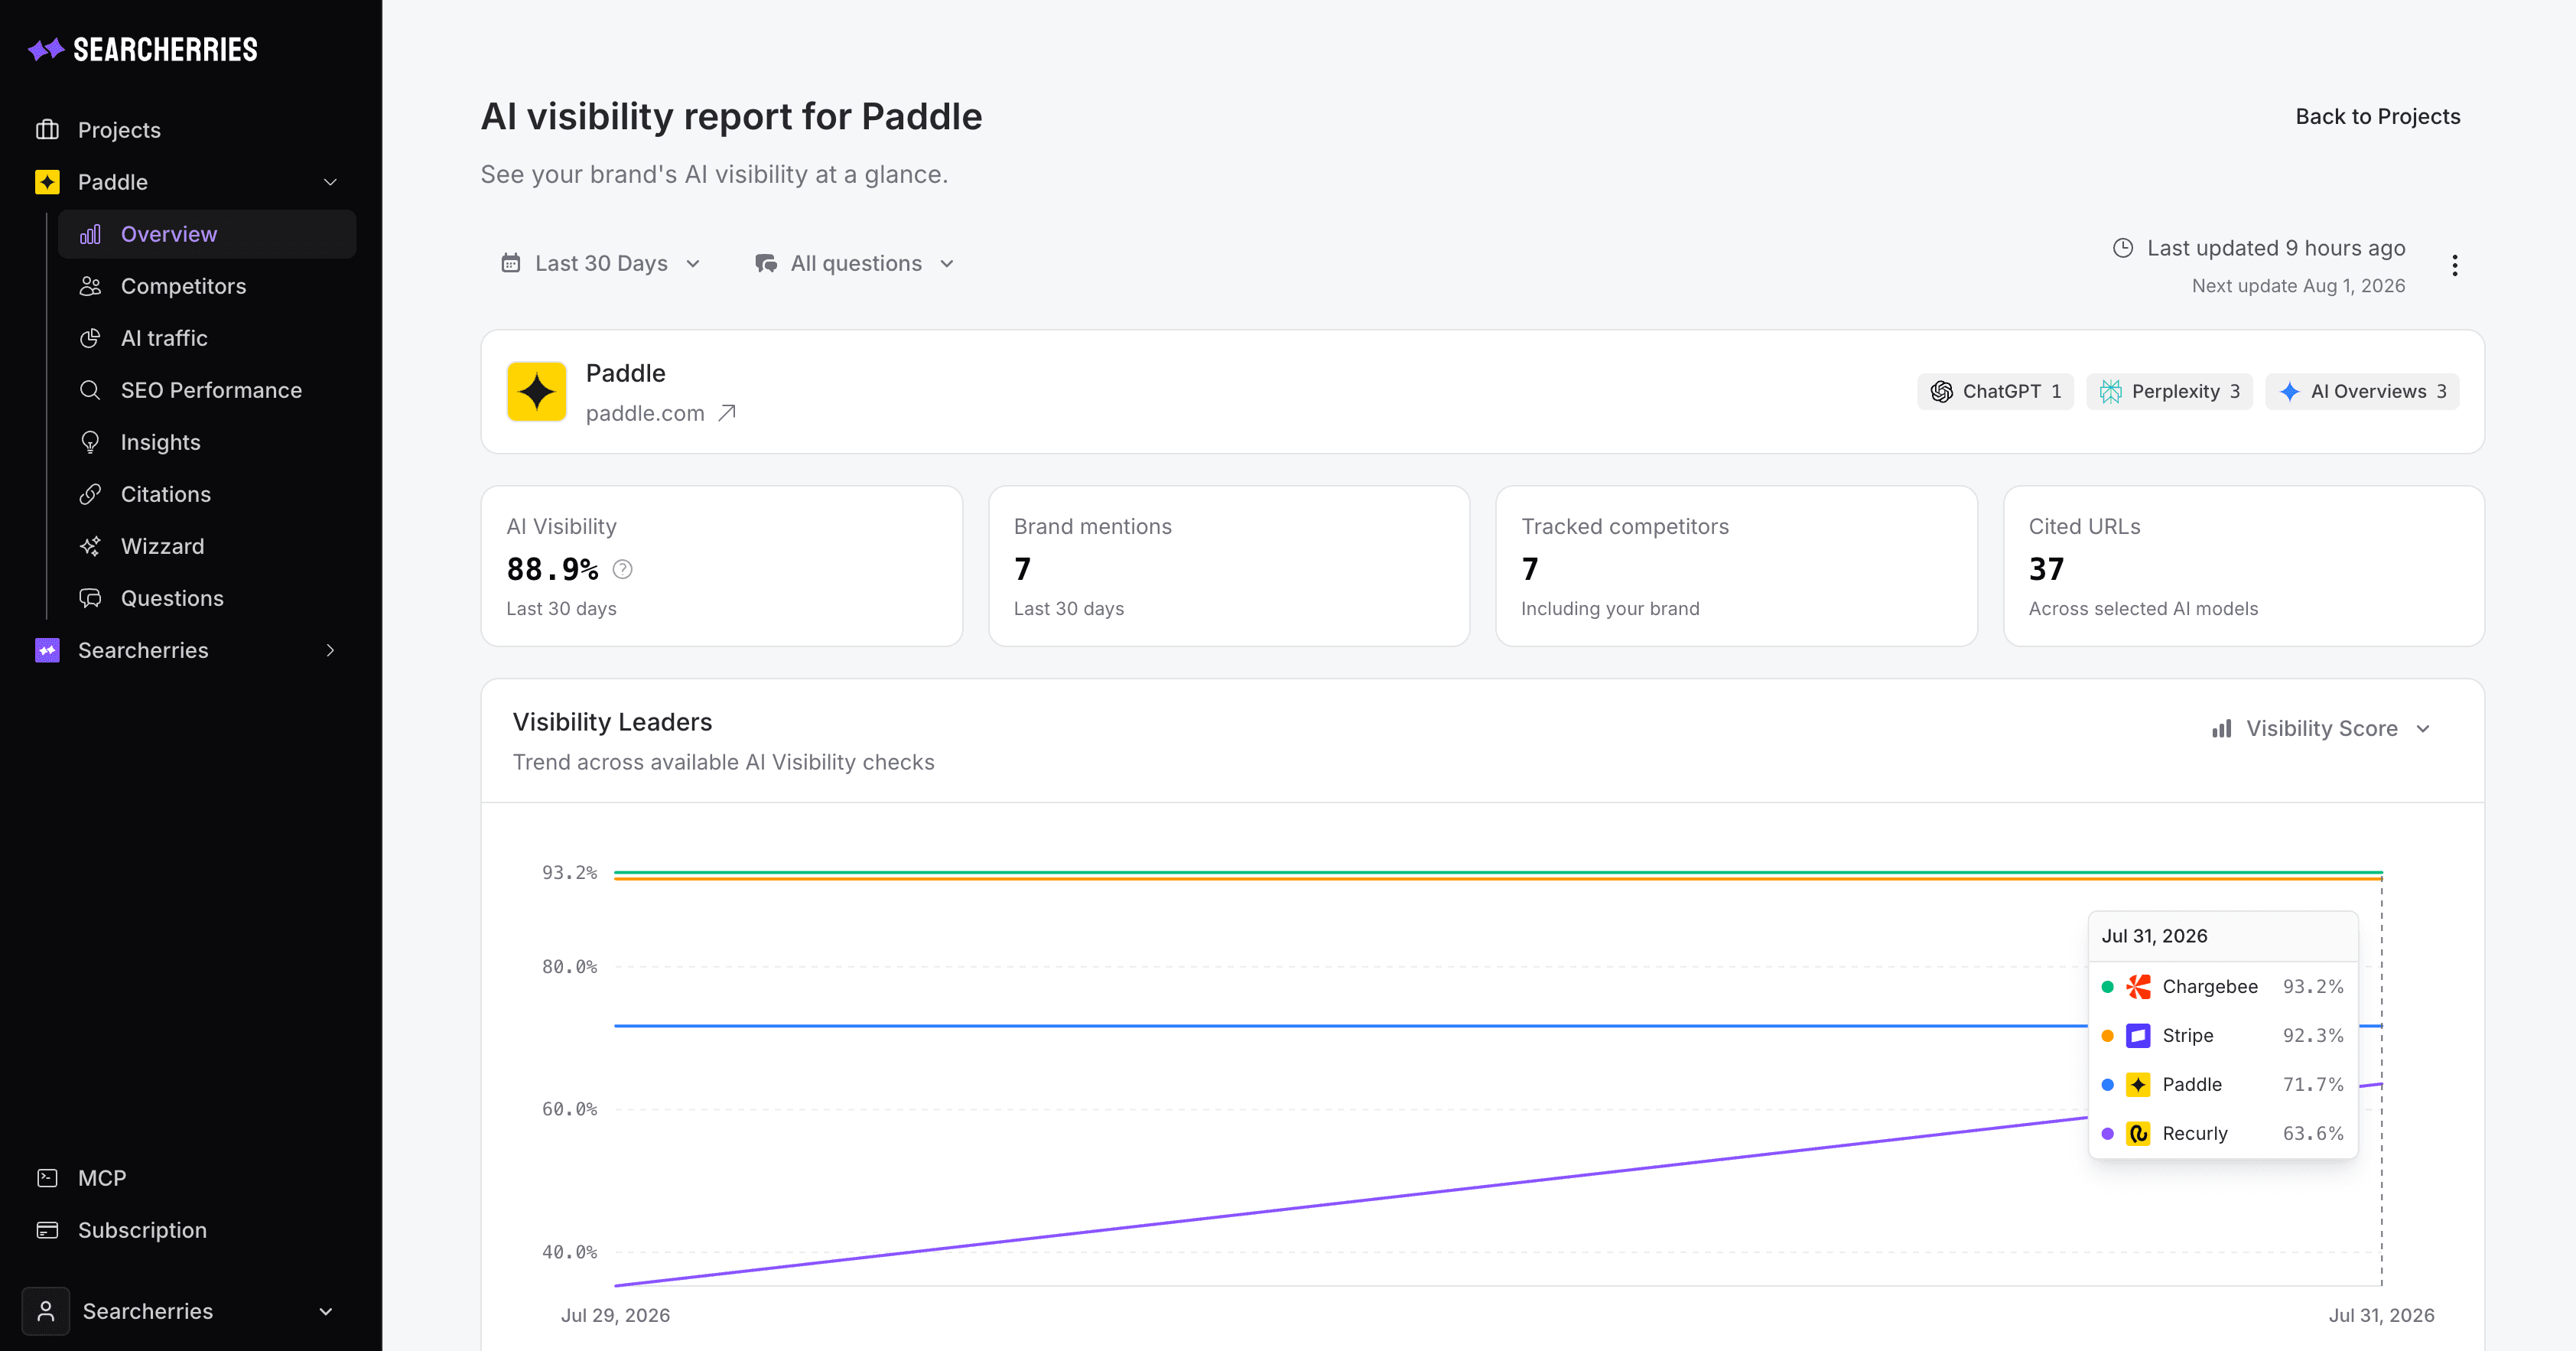Click the Stripe logo in tooltip
The height and width of the screenshot is (1351, 2576).
pyautogui.click(x=2138, y=1036)
